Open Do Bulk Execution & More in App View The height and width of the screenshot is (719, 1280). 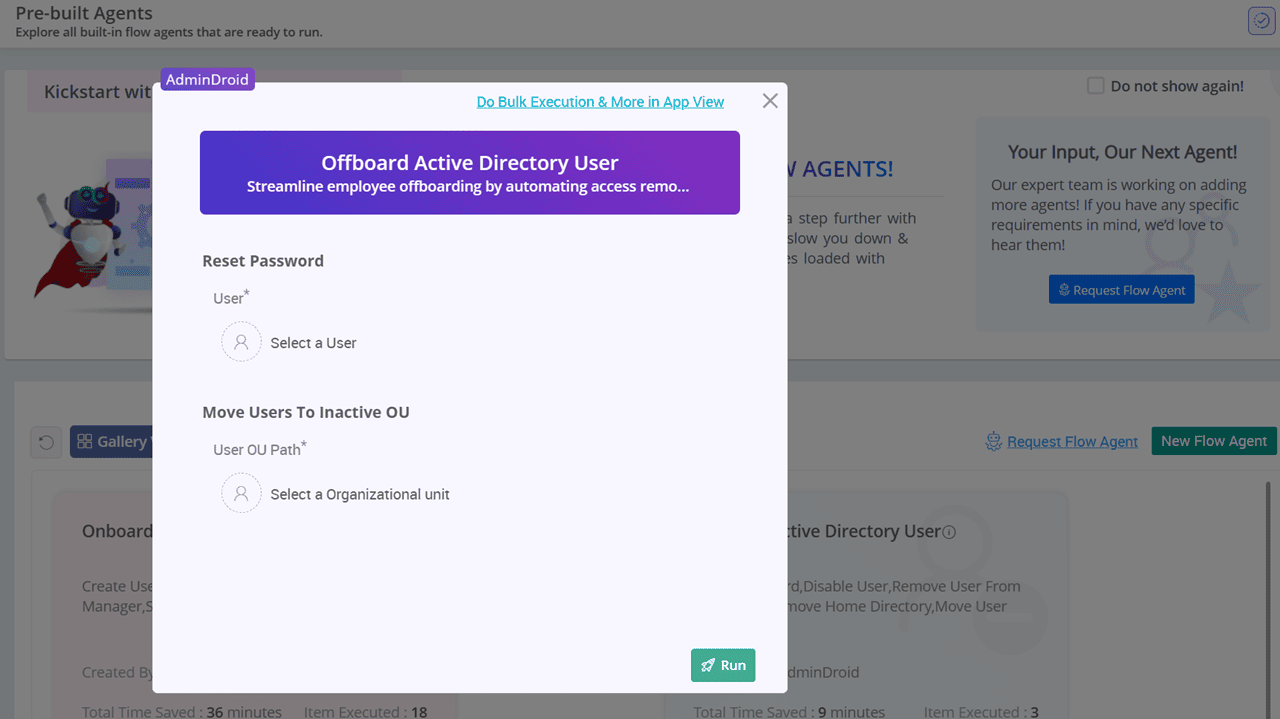click(600, 101)
